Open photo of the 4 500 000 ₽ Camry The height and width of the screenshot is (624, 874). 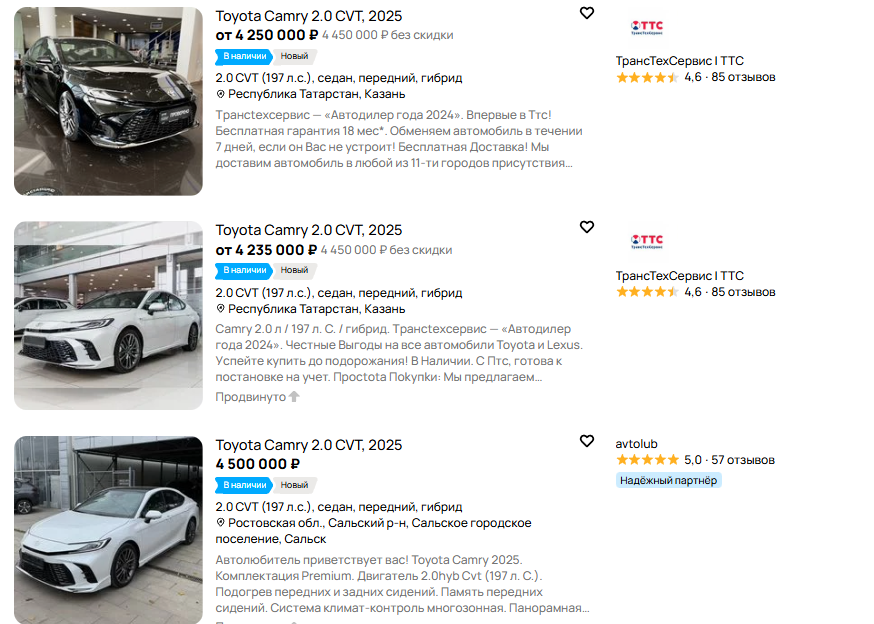[108, 527]
